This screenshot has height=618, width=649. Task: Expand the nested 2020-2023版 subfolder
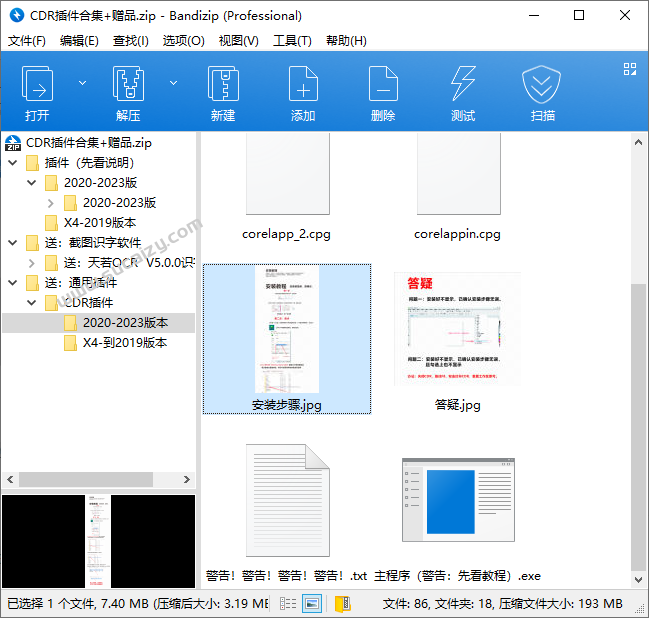click(x=52, y=203)
